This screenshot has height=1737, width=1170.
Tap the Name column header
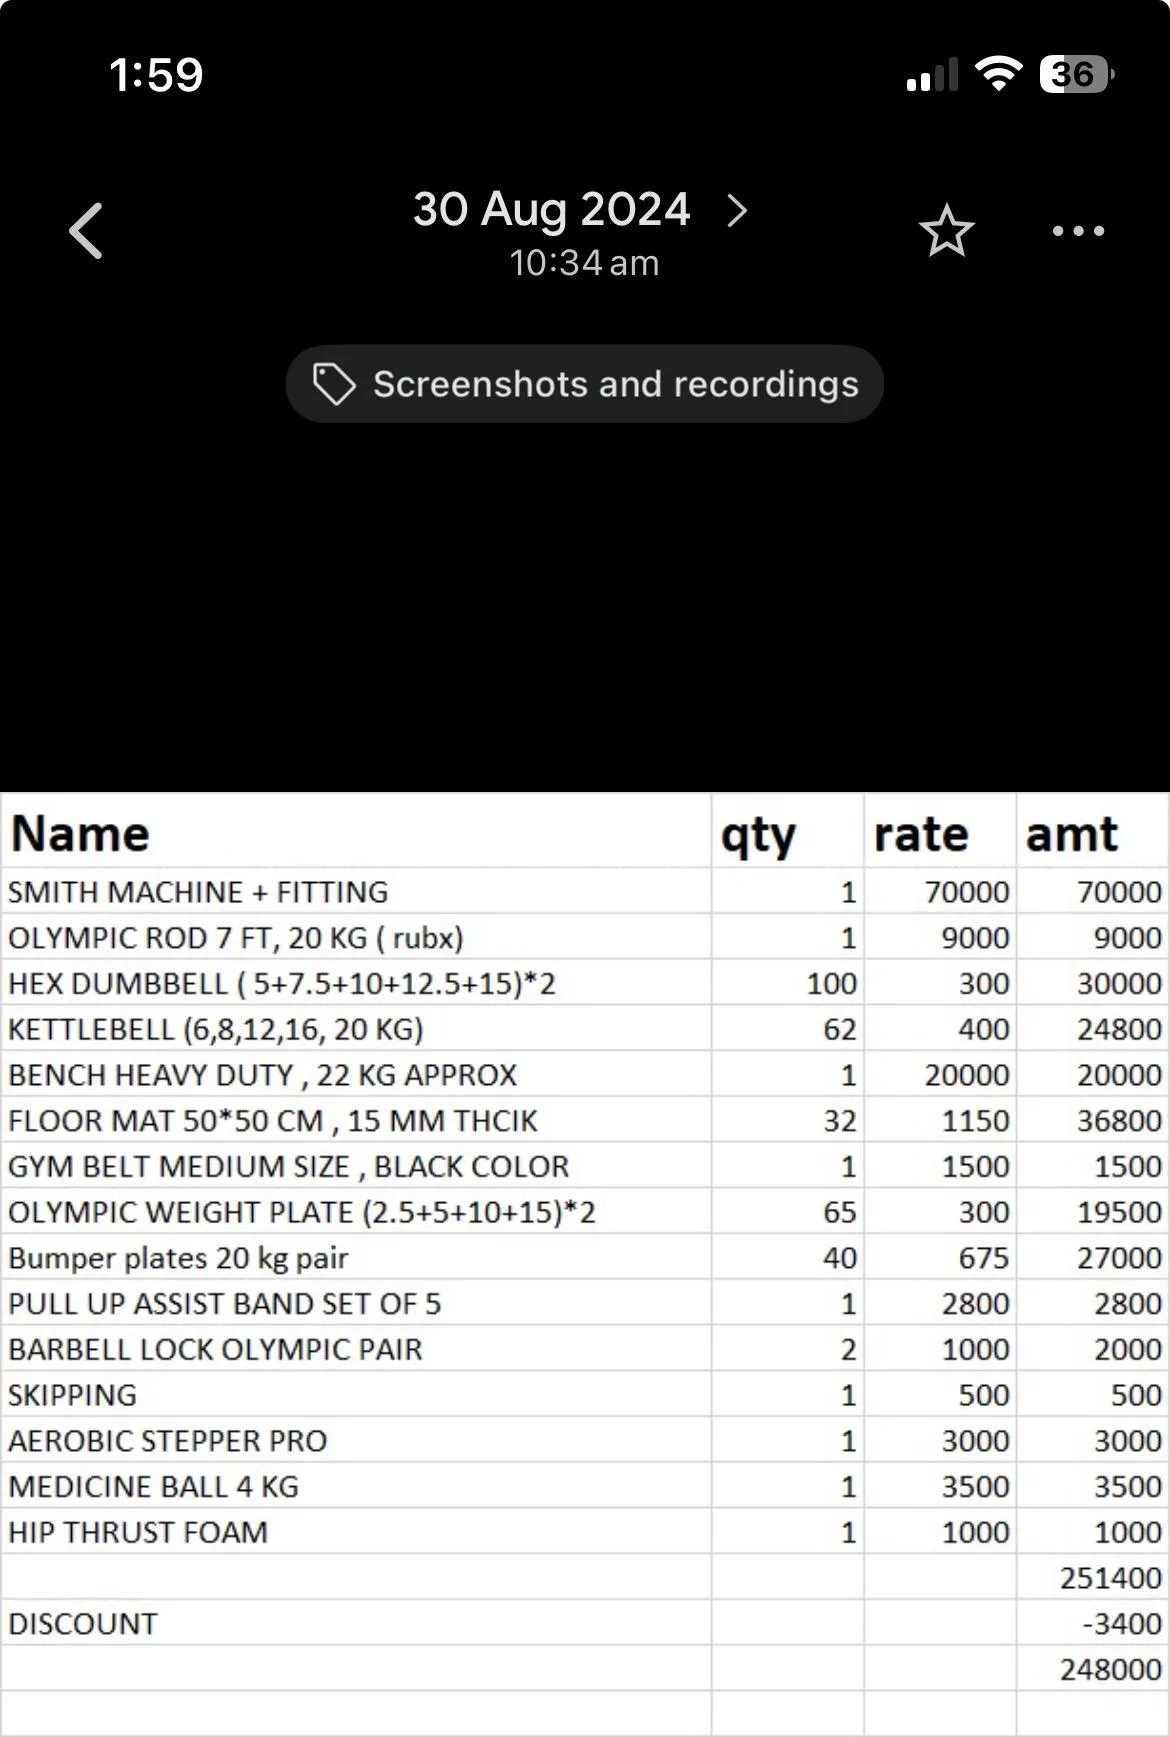coord(80,834)
